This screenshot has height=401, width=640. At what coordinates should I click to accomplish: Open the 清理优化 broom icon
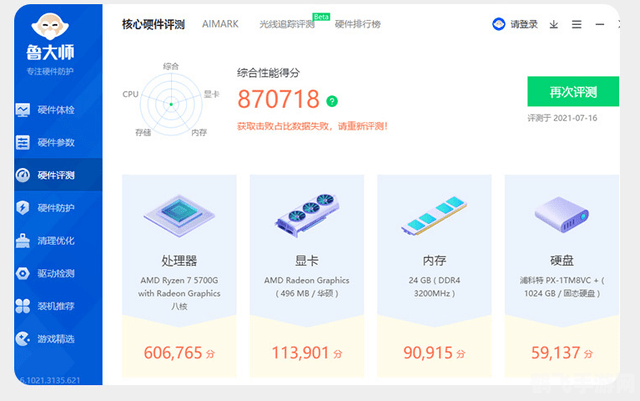(23, 241)
